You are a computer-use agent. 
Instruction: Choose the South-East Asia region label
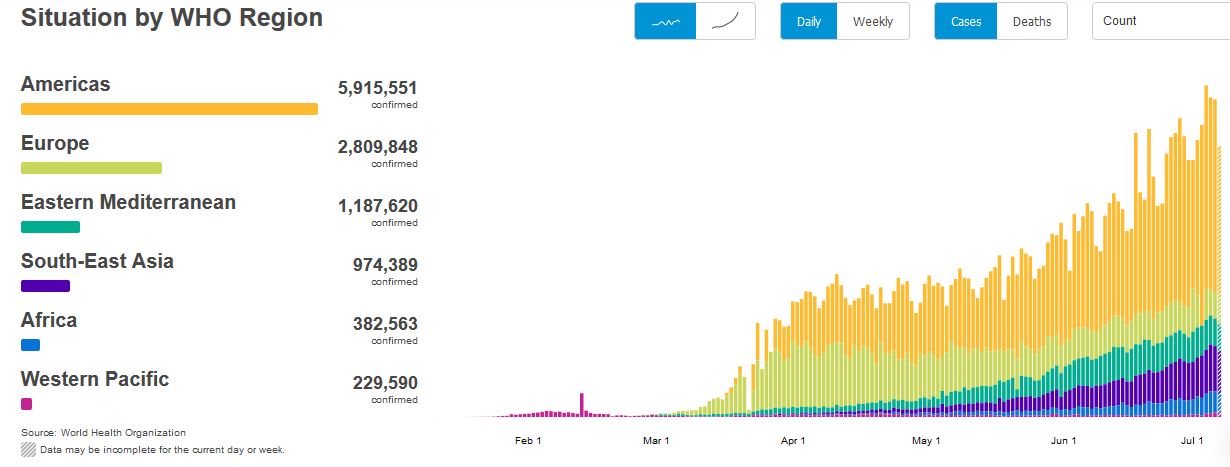[x=97, y=261]
